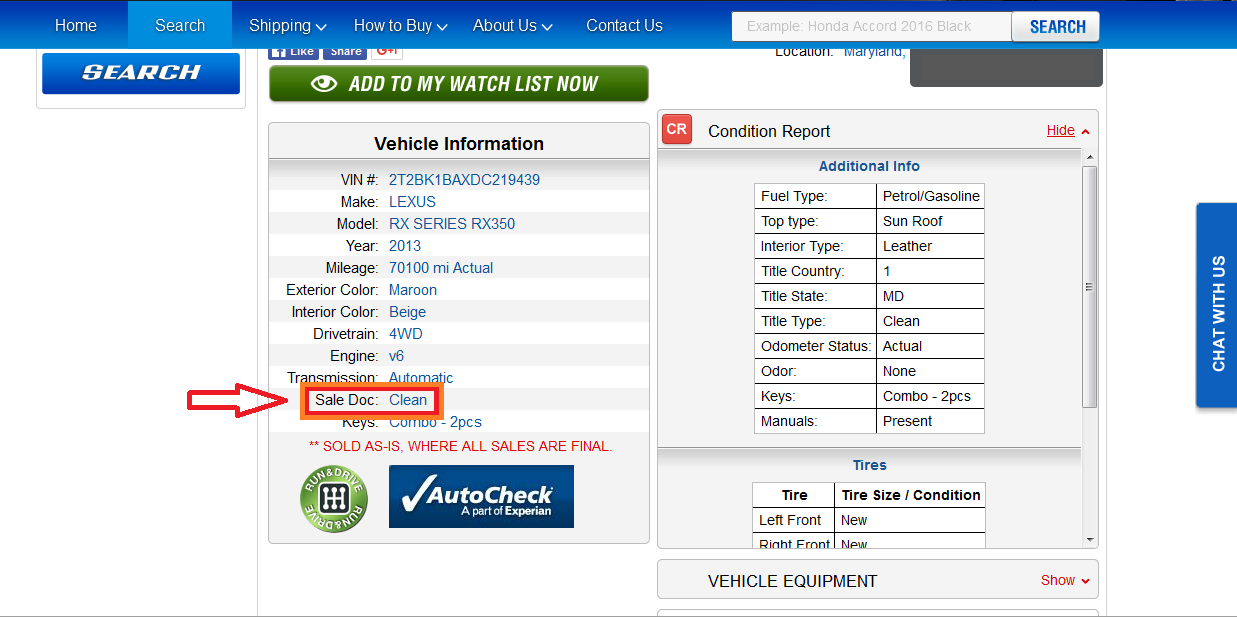Viewport: 1237px width, 617px height.
Task: Click the Title Country value 1
Action: click(931, 271)
